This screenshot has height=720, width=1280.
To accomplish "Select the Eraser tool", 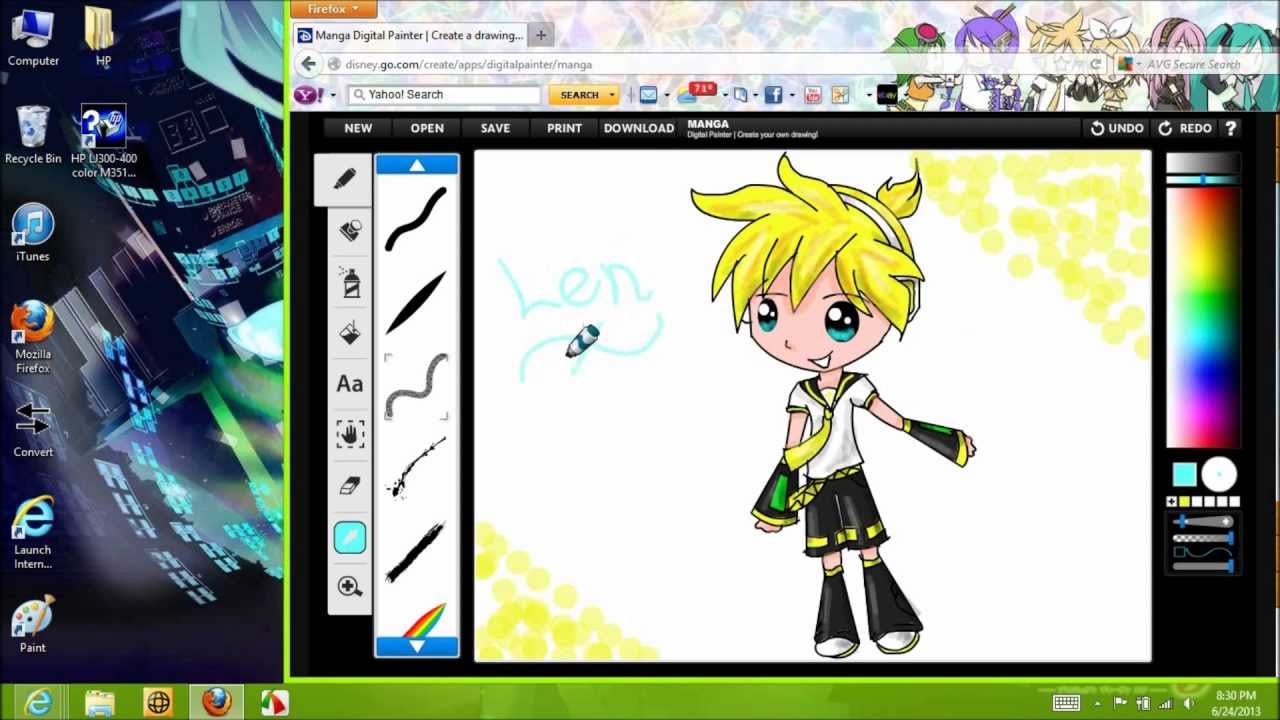I will pos(350,485).
